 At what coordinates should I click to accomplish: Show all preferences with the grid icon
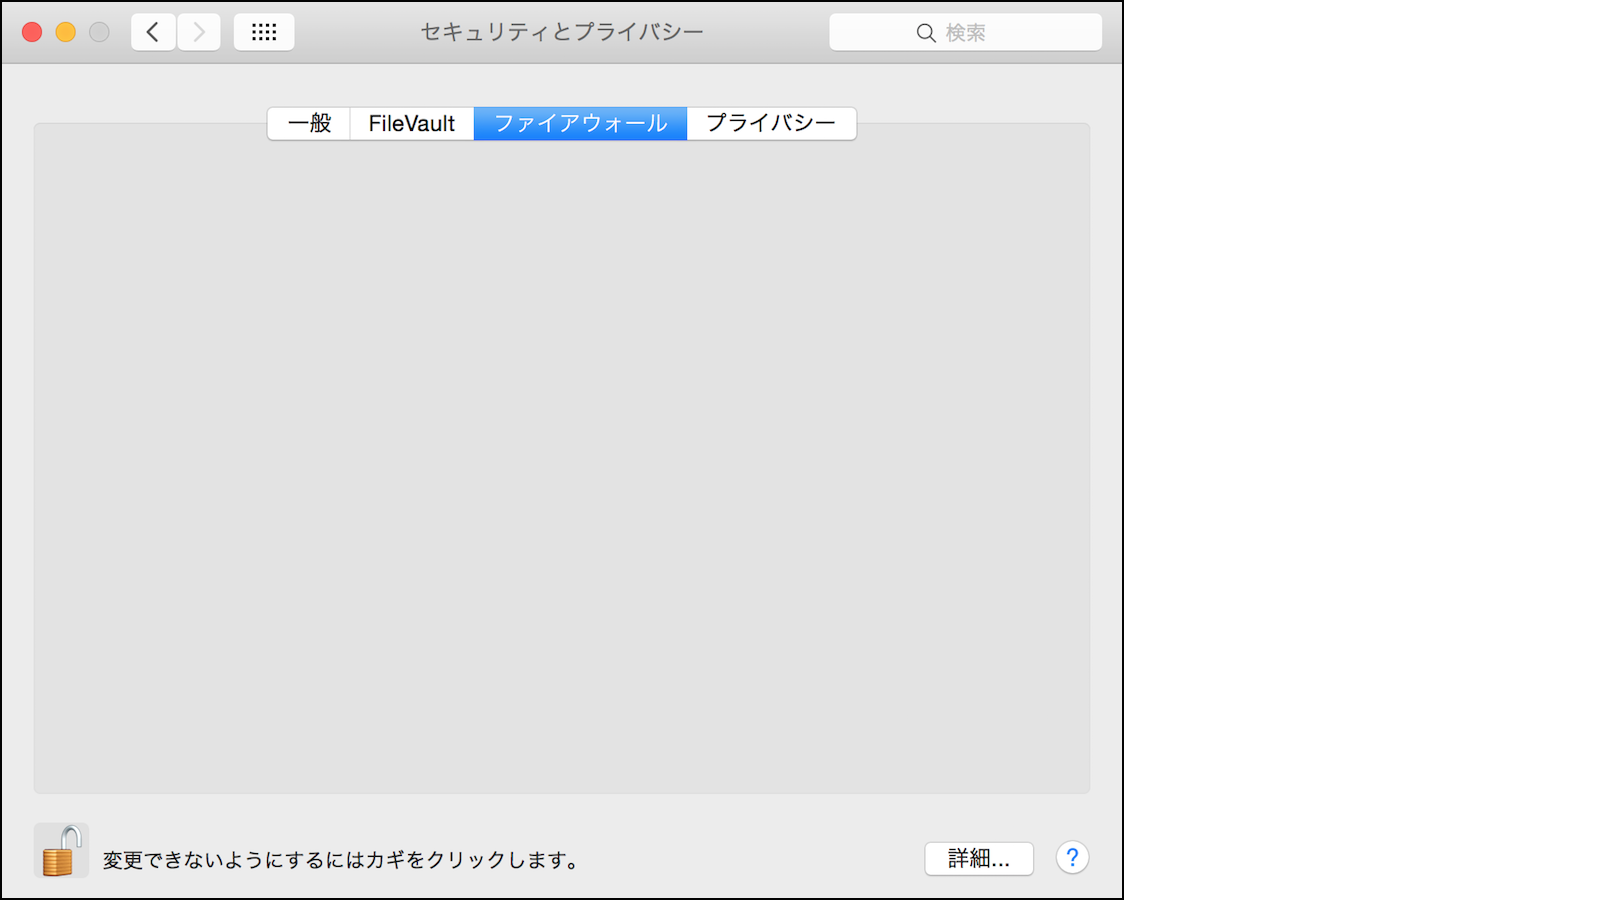(x=264, y=33)
